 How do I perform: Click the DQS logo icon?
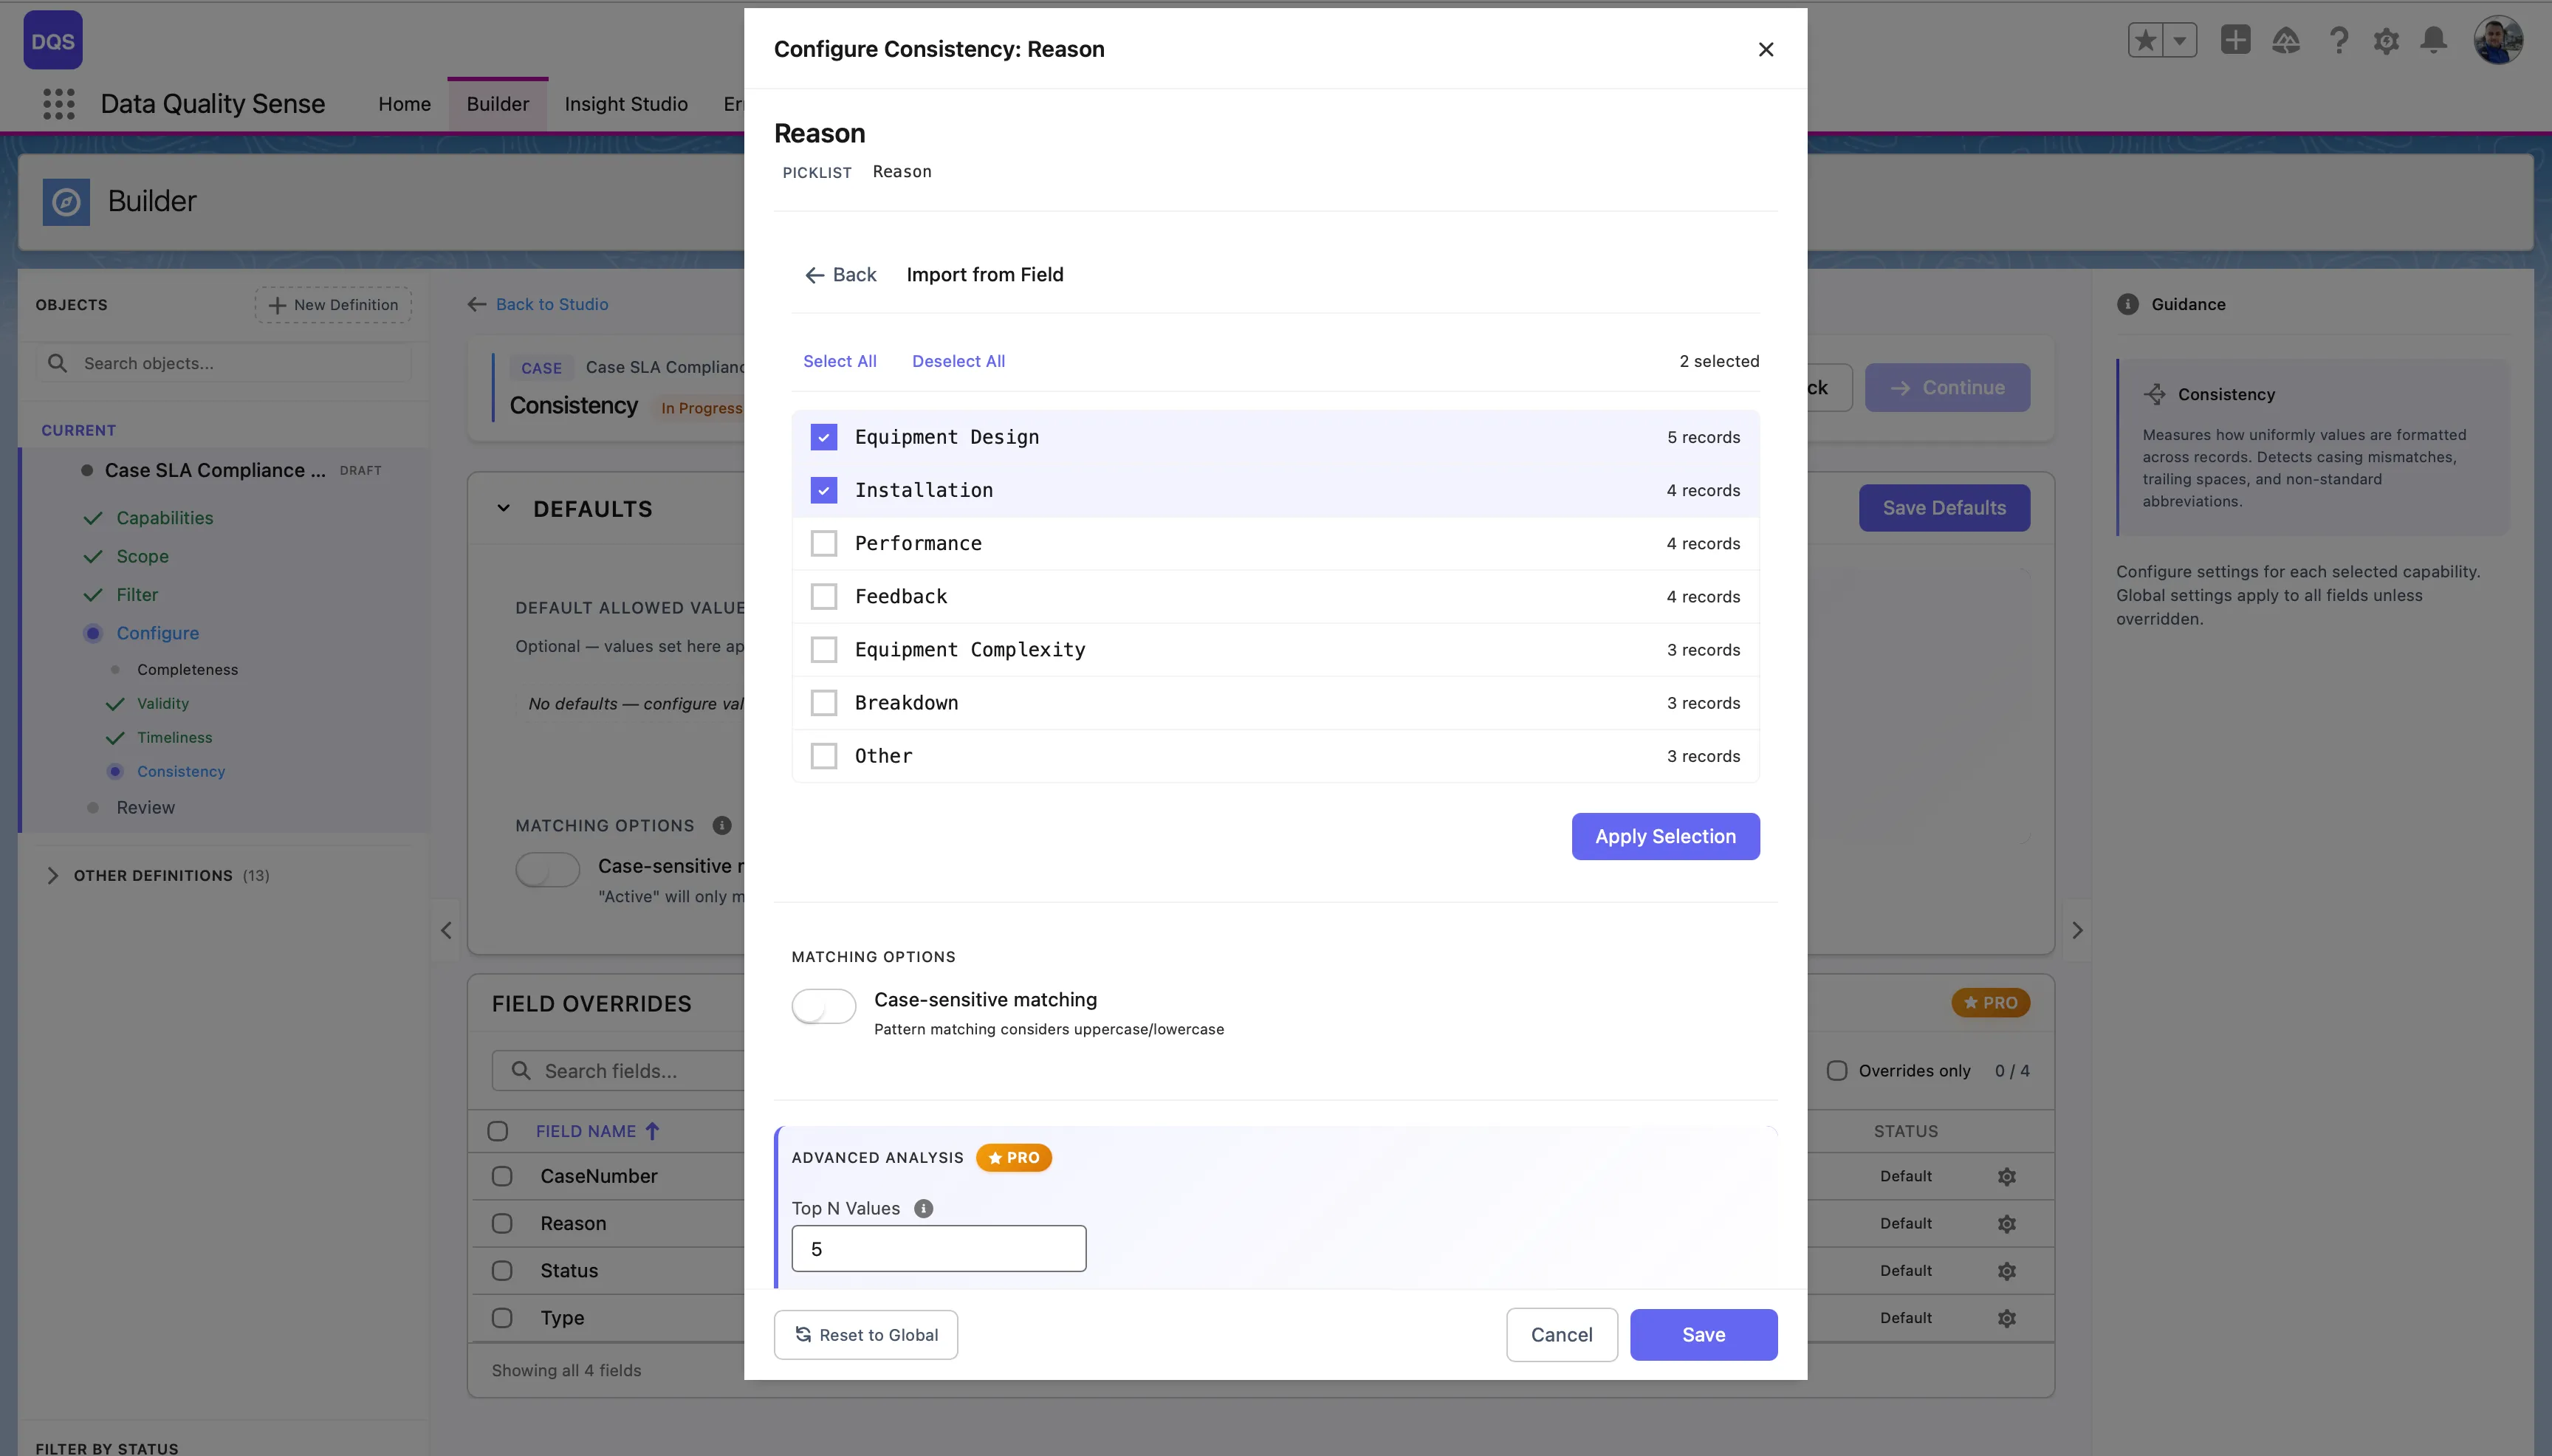pos(52,40)
